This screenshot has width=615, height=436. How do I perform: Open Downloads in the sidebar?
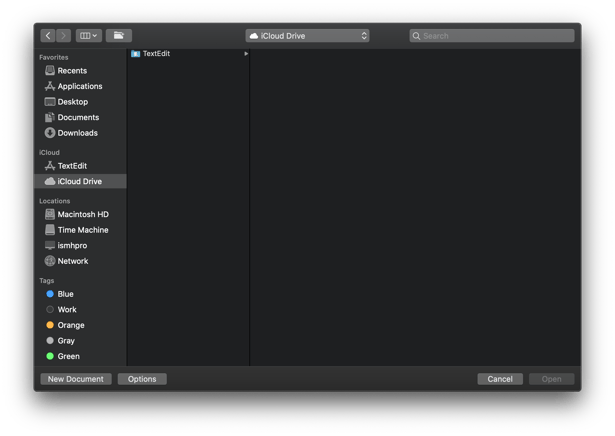point(80,133)
